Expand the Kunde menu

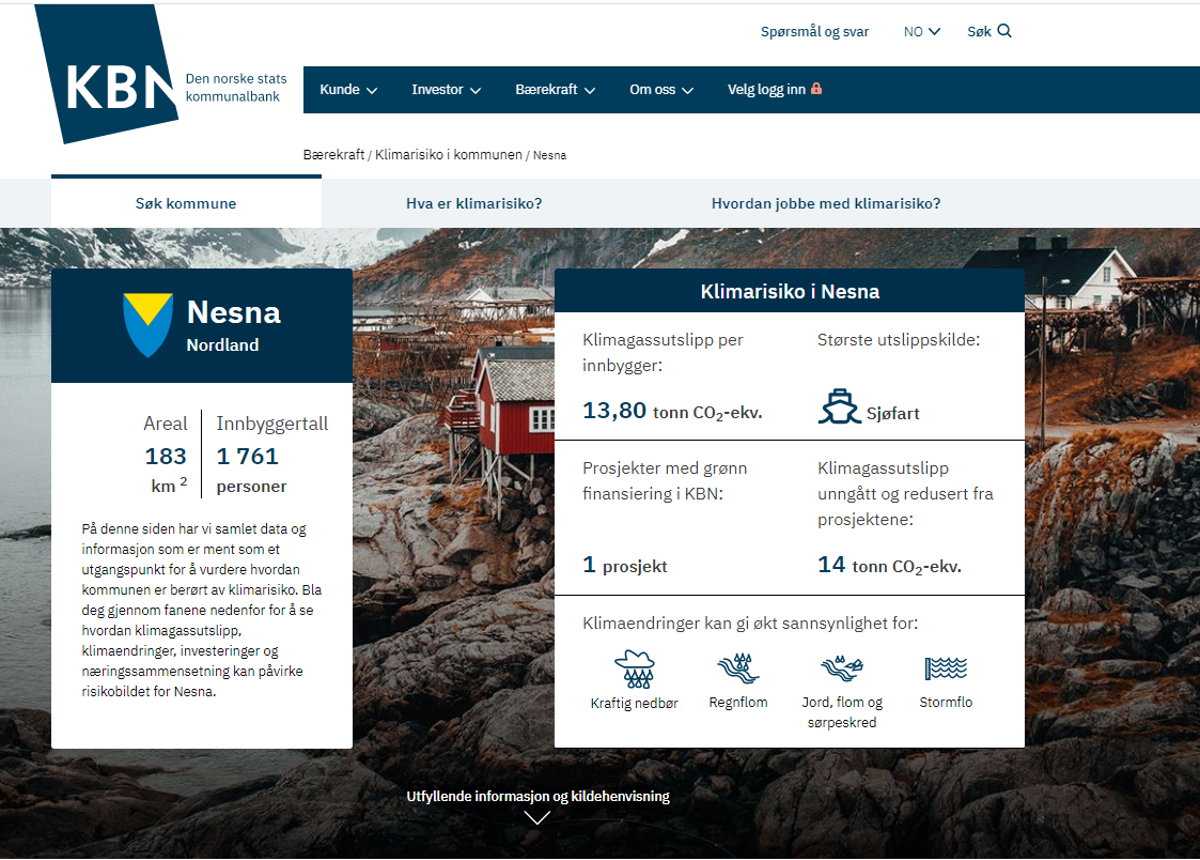click(x=348, y=90)
